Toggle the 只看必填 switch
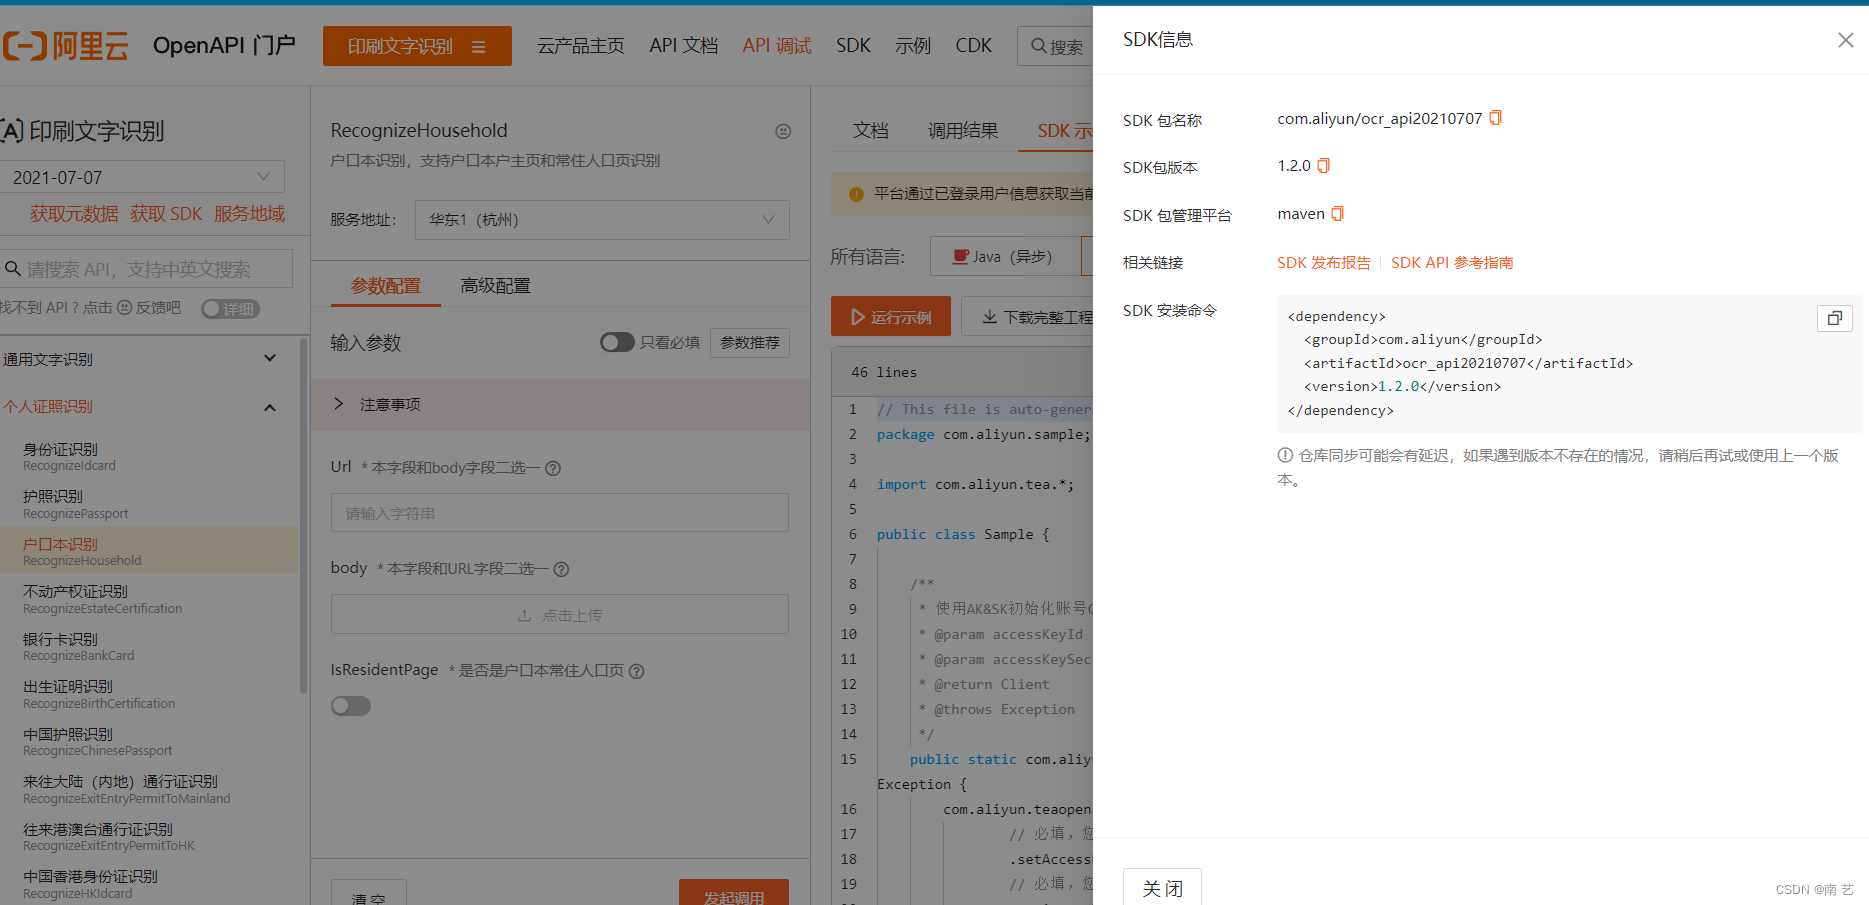 tap(617, 343)
